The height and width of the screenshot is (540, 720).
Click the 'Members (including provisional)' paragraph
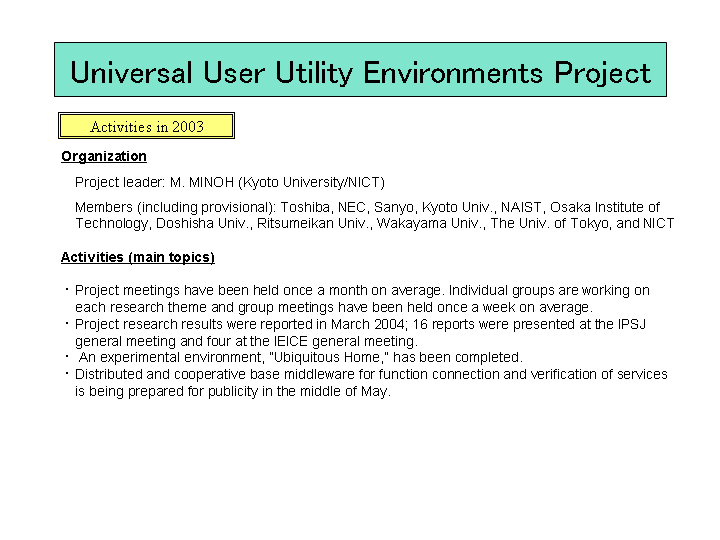pos(374,215)
